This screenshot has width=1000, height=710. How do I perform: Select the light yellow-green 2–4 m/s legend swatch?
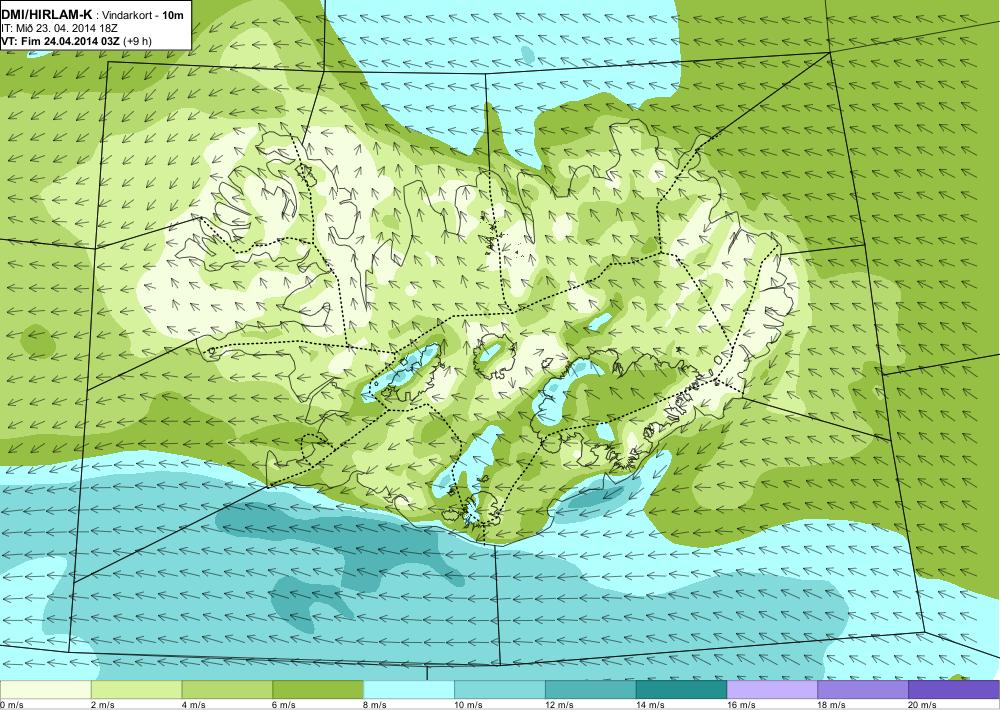pos(136,690)
